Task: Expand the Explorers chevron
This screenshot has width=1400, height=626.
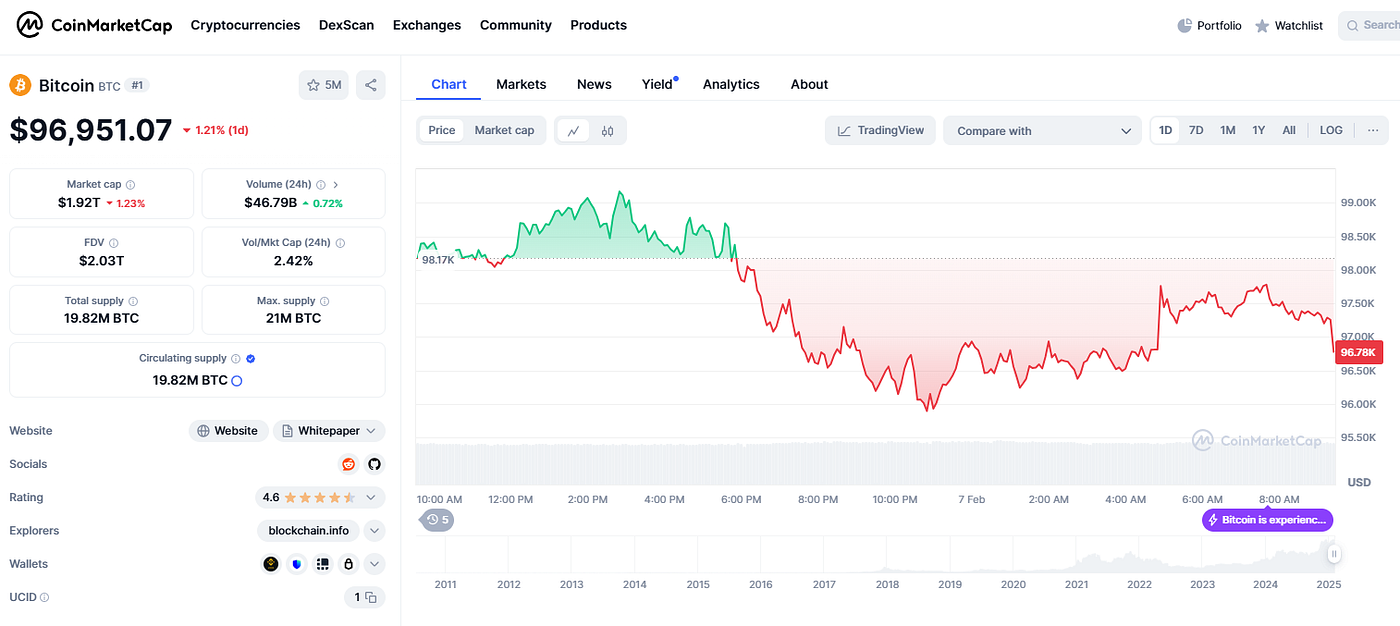Action: click(x=374, y=531)
